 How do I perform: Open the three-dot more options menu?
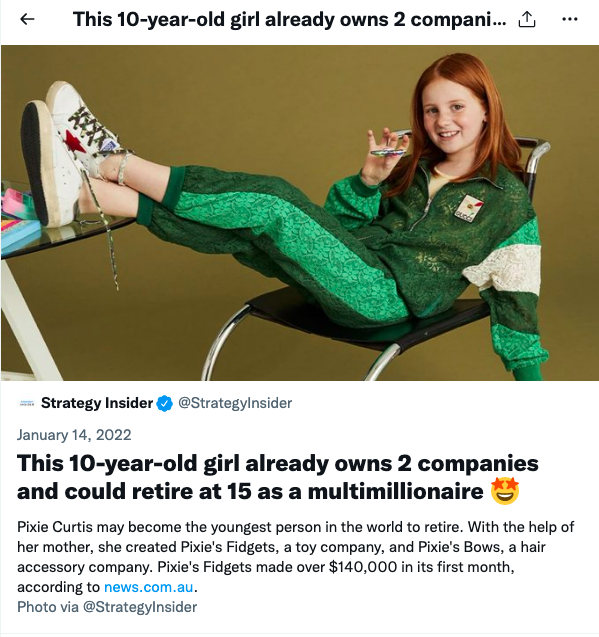pos(570,19)
